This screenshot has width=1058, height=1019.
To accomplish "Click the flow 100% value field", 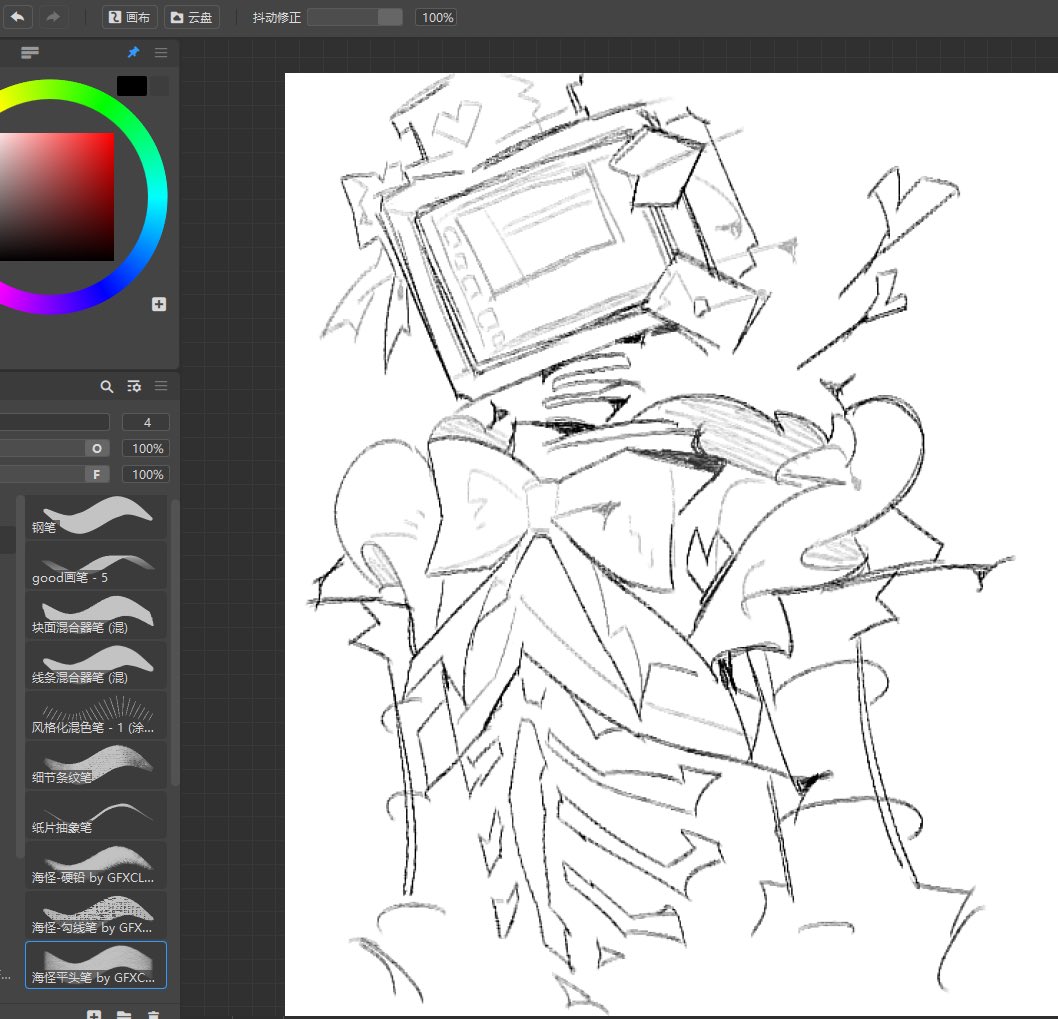I will [x=146, y=474].
